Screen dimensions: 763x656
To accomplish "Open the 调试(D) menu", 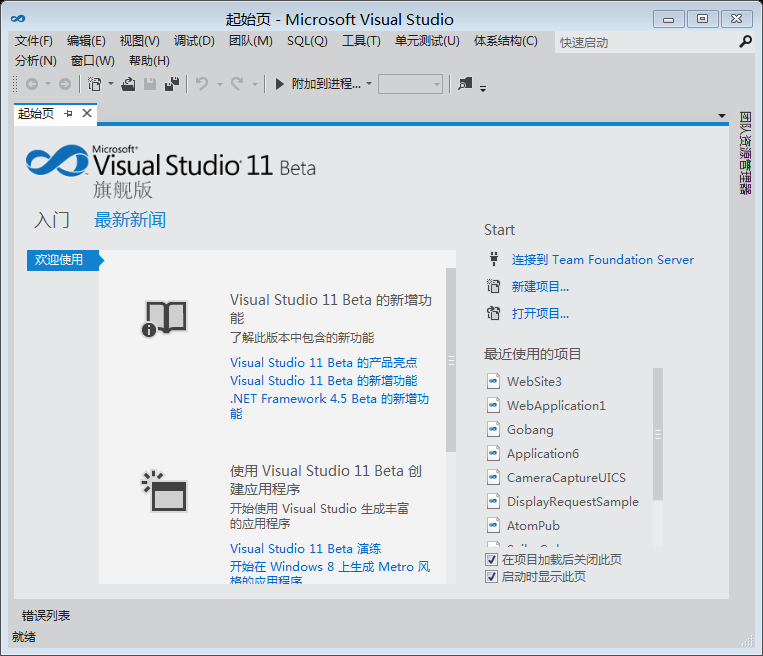I will click(x=194, y=41).
